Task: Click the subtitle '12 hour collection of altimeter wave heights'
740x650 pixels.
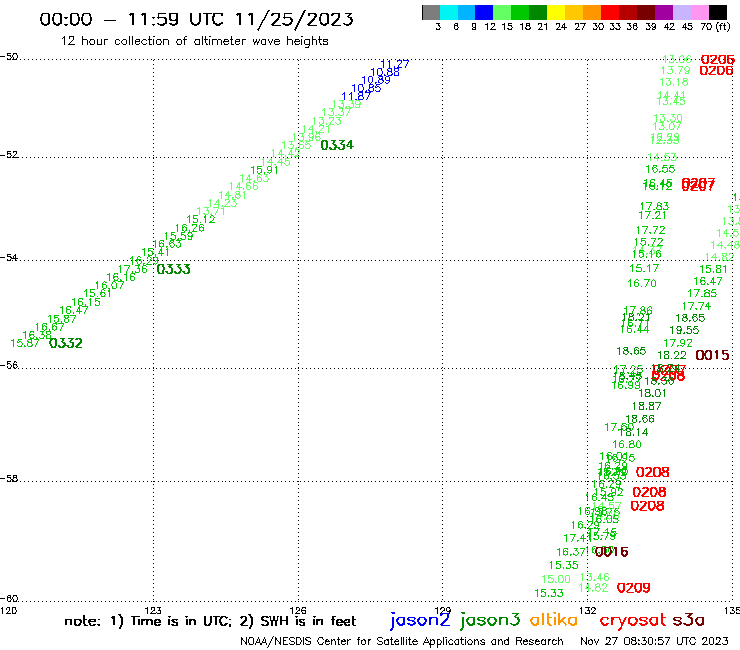Action: 194,41
